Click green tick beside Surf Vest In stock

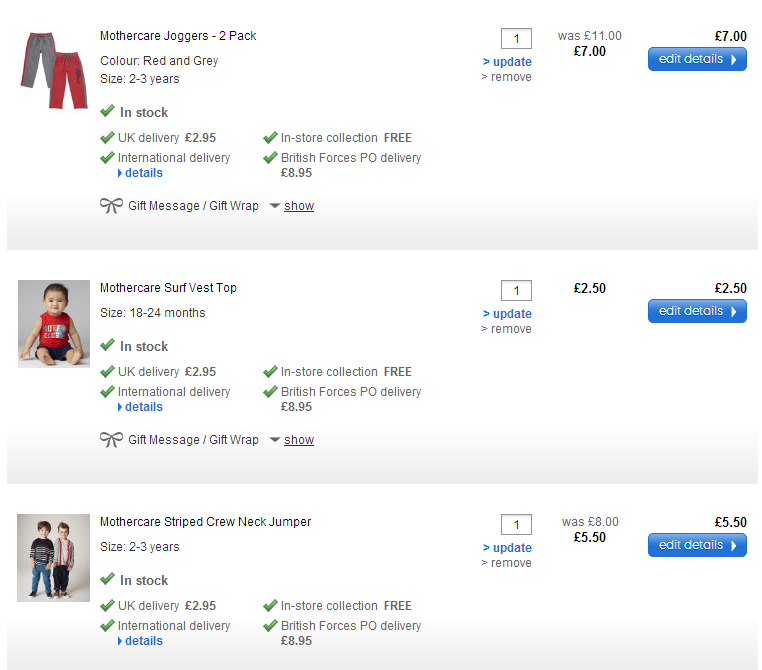coord(107,346)
